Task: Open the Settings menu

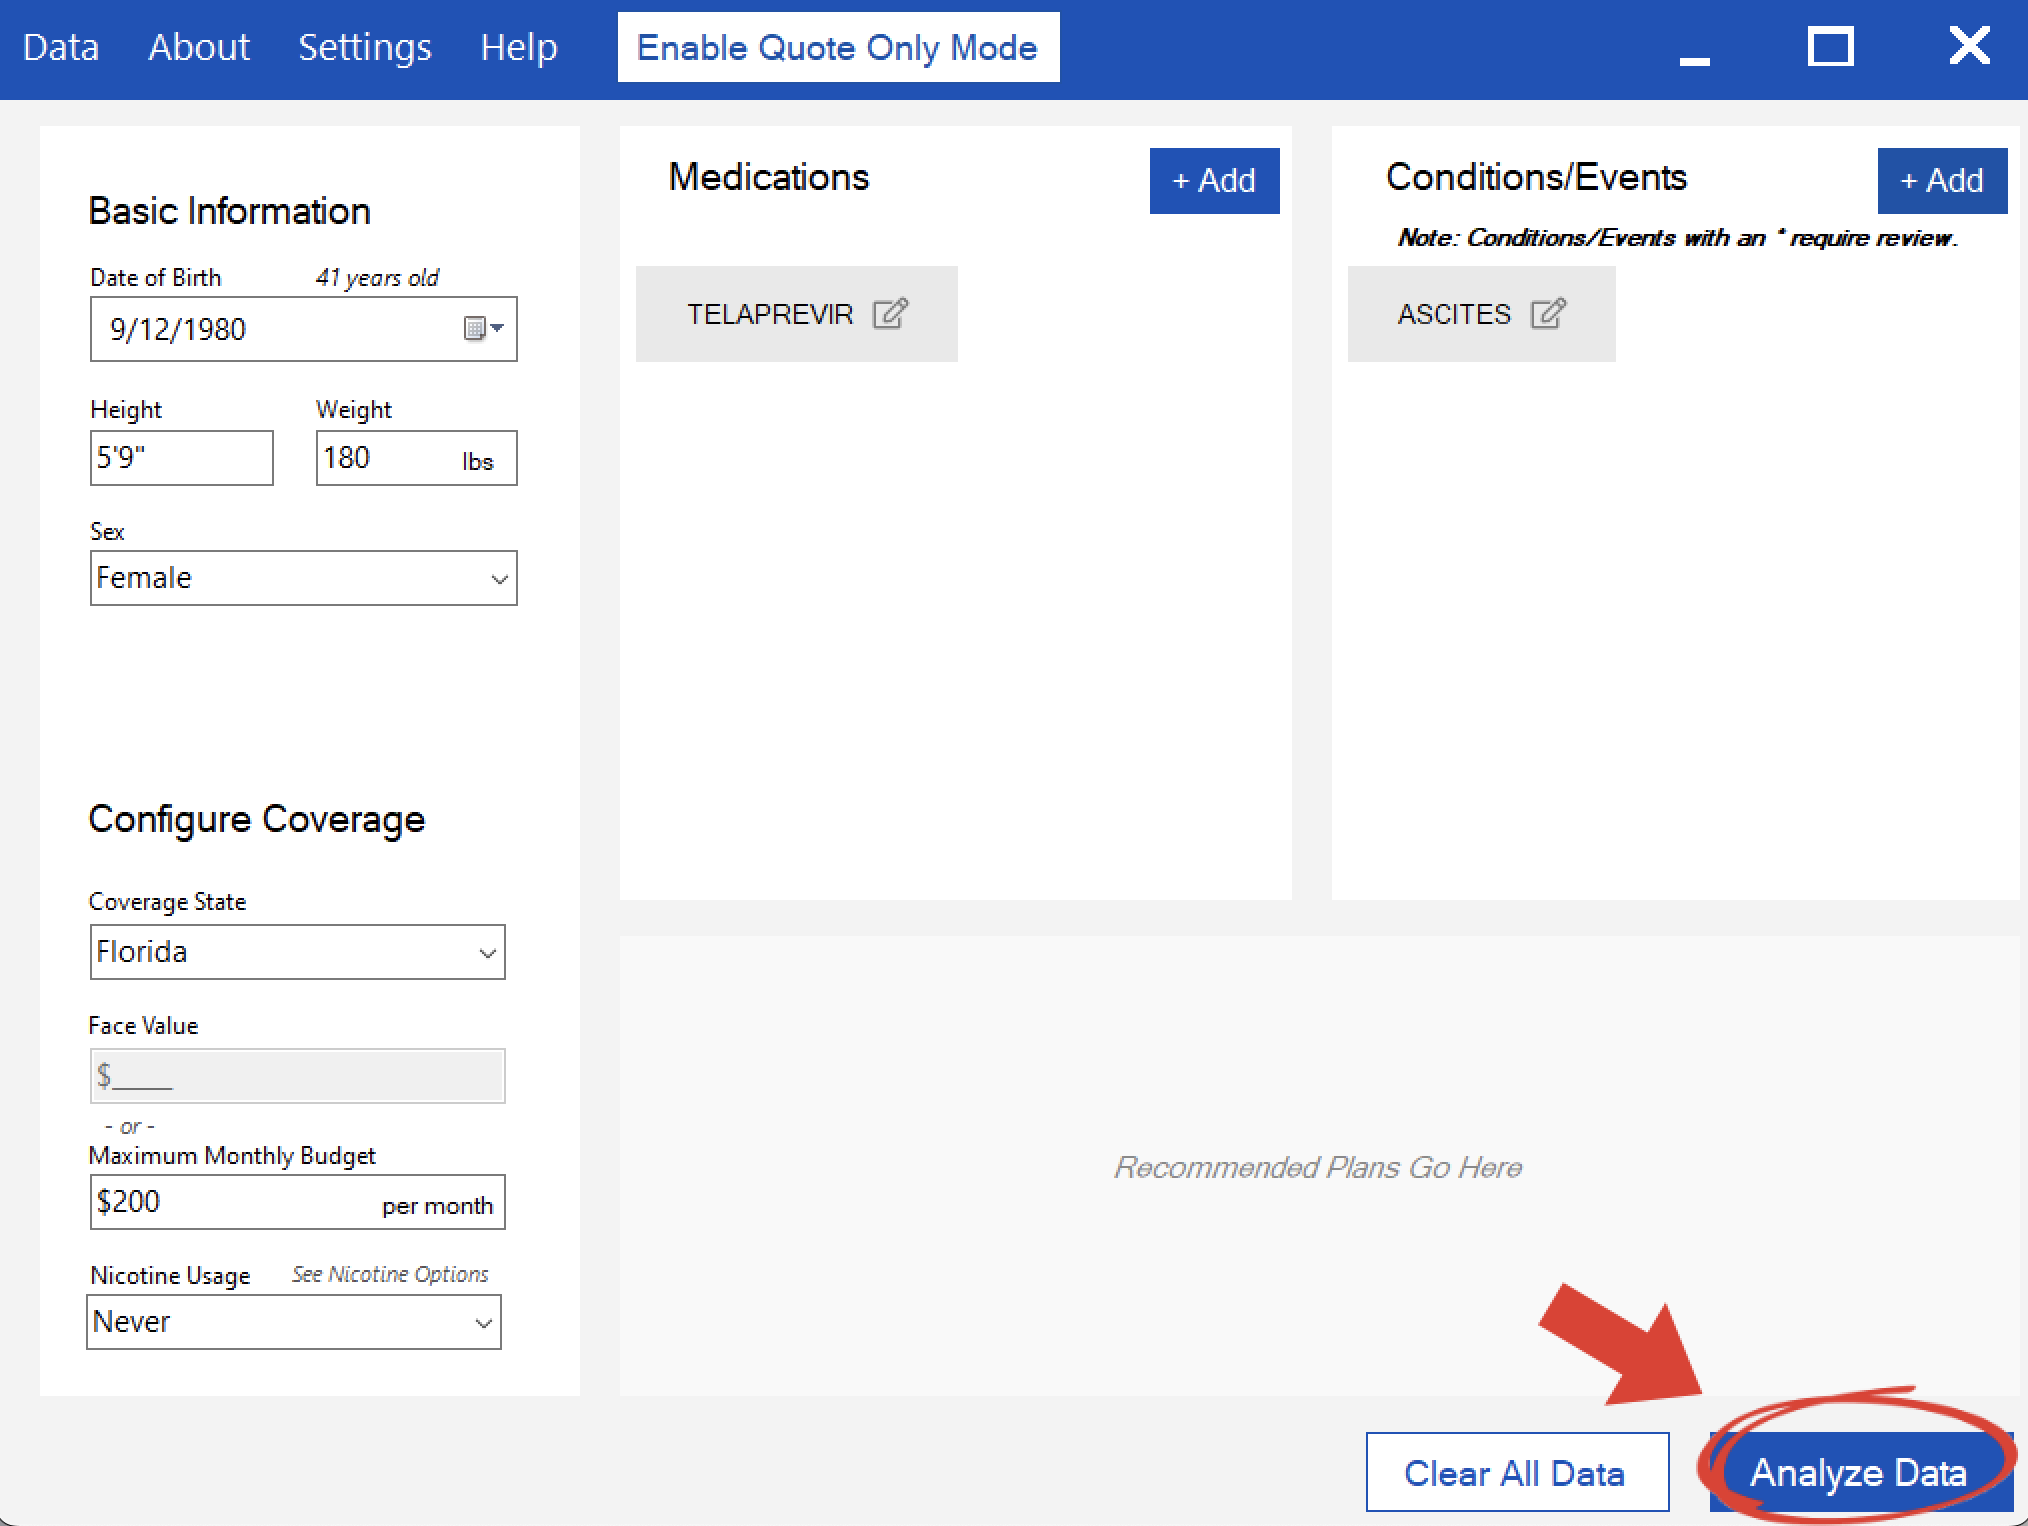Action: (365, 47)
